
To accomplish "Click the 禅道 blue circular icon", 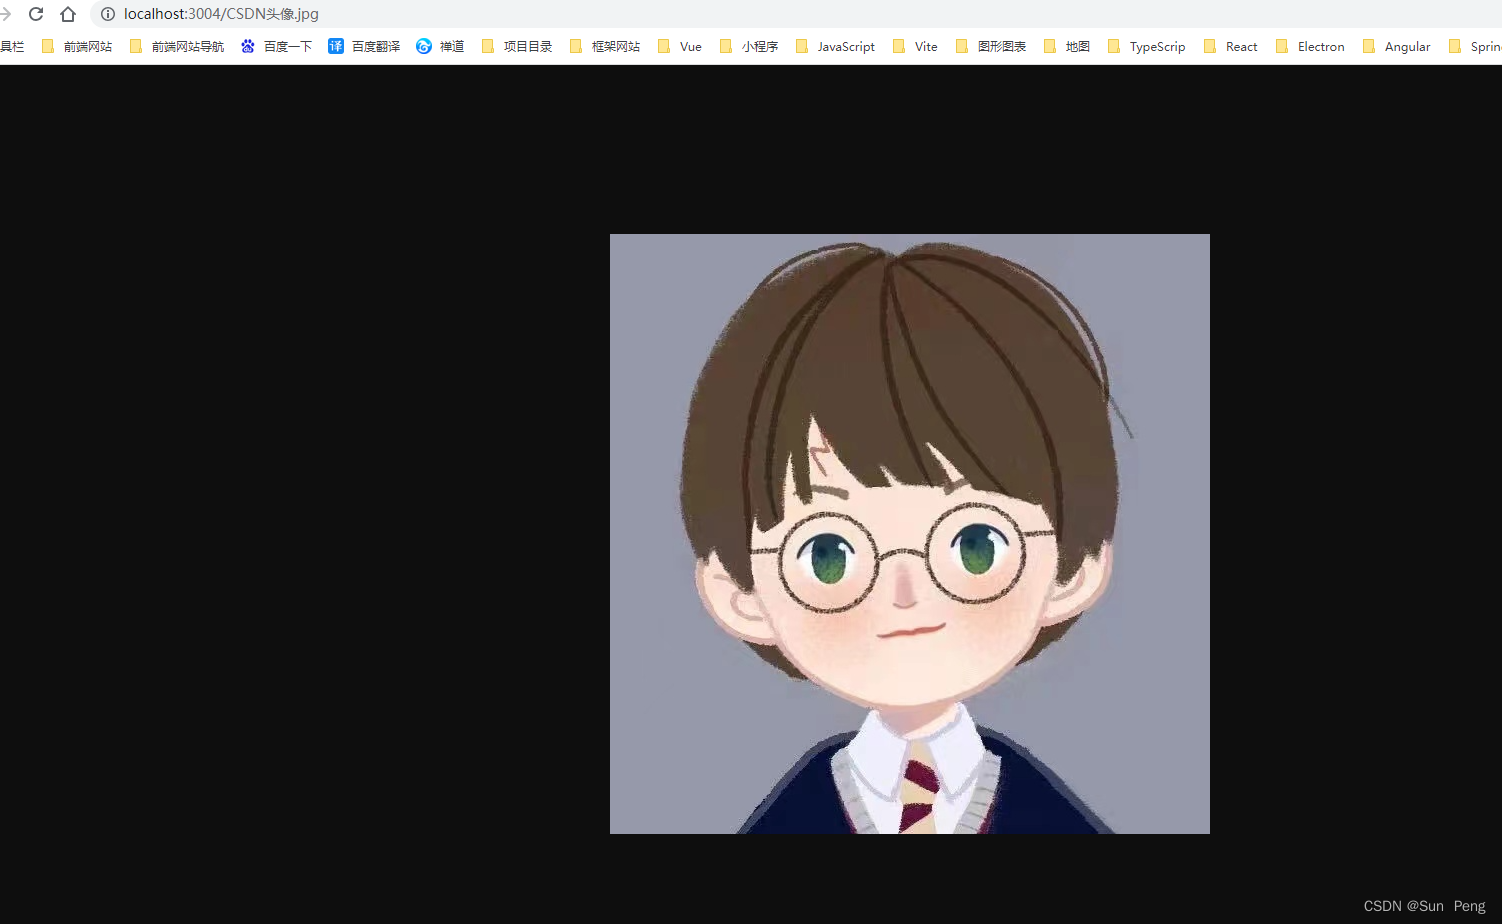I will click(x=424, y=46).
